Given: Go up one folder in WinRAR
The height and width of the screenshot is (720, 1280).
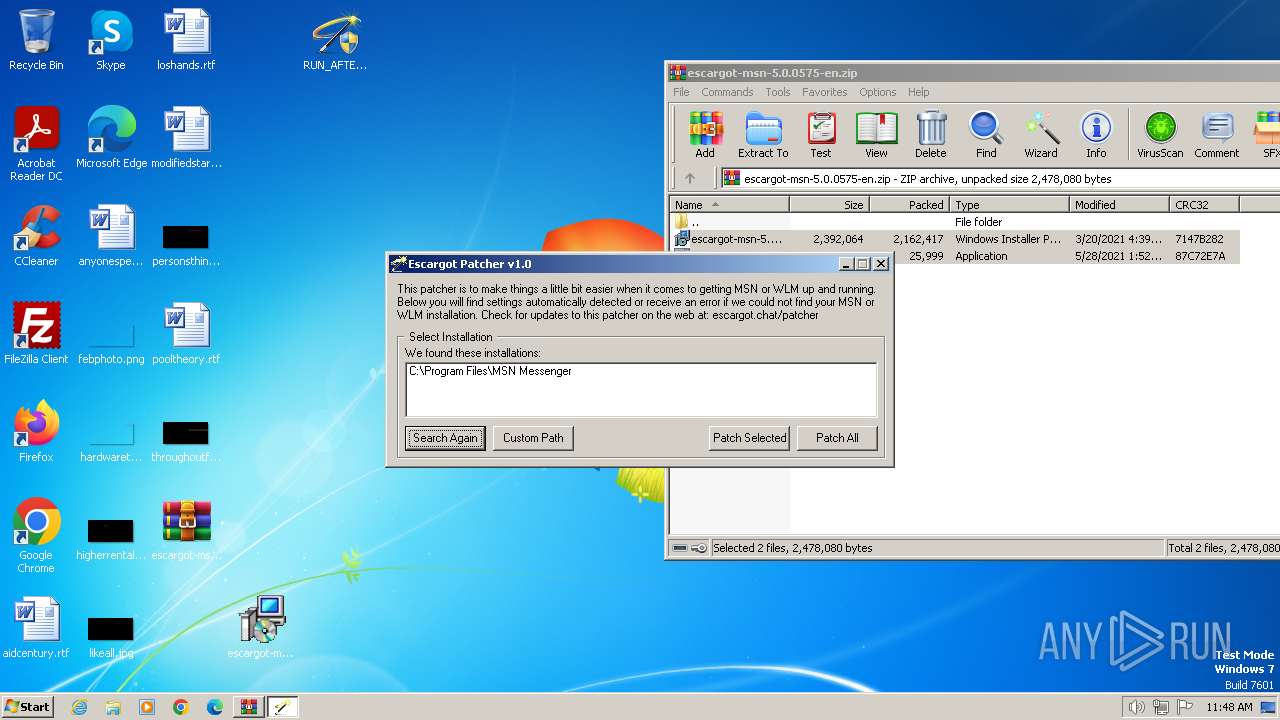Looking at the screenshot, I should pyautogui.click(x=689, y=179).
